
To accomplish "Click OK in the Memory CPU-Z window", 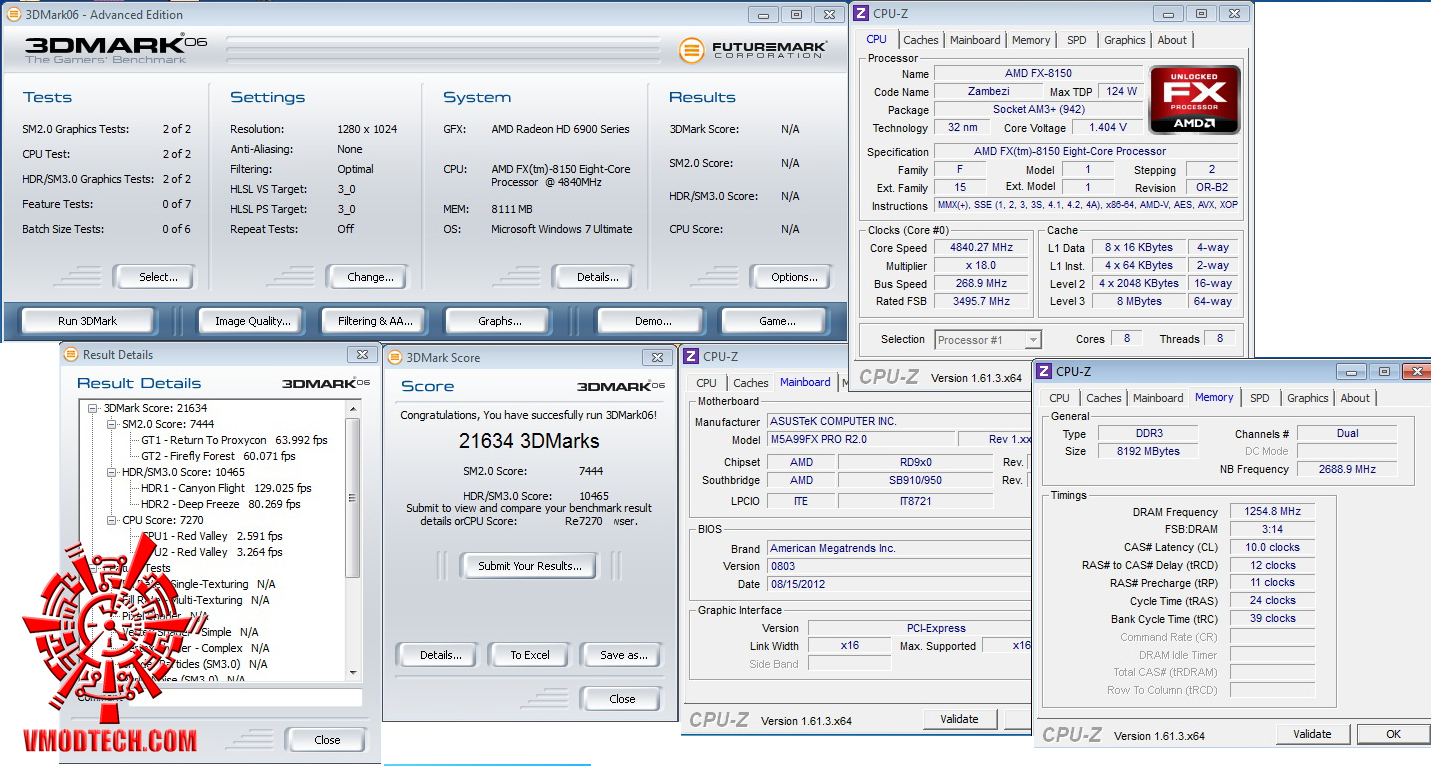I will 1393,734.
